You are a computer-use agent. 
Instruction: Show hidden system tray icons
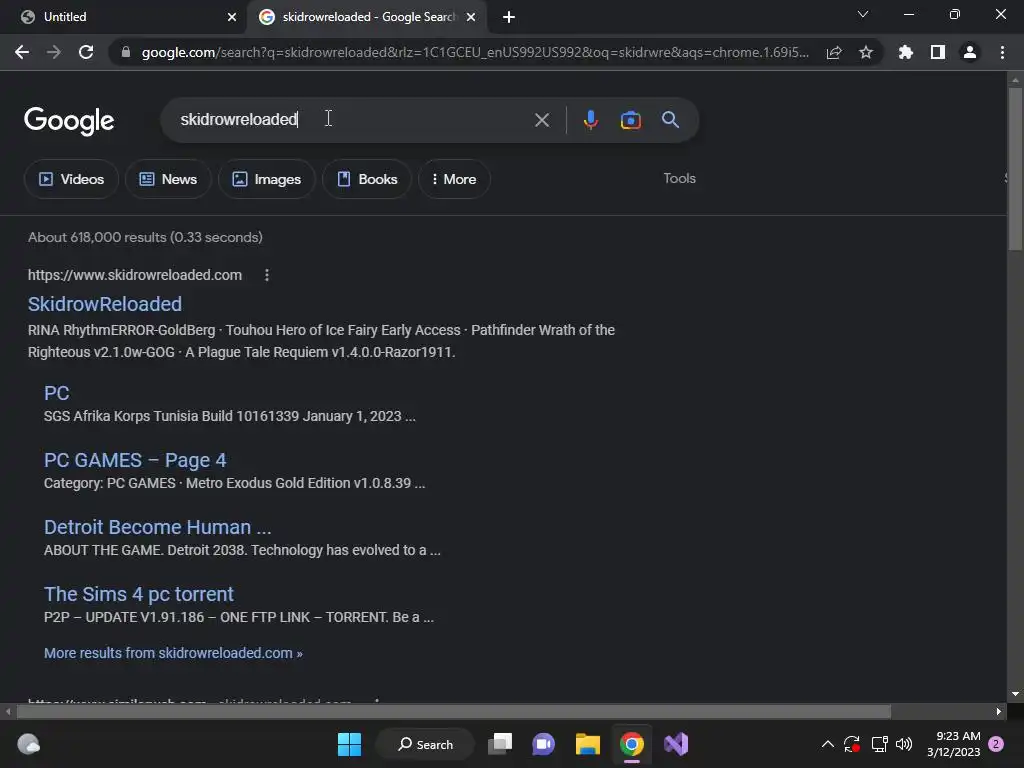[827, 744]
